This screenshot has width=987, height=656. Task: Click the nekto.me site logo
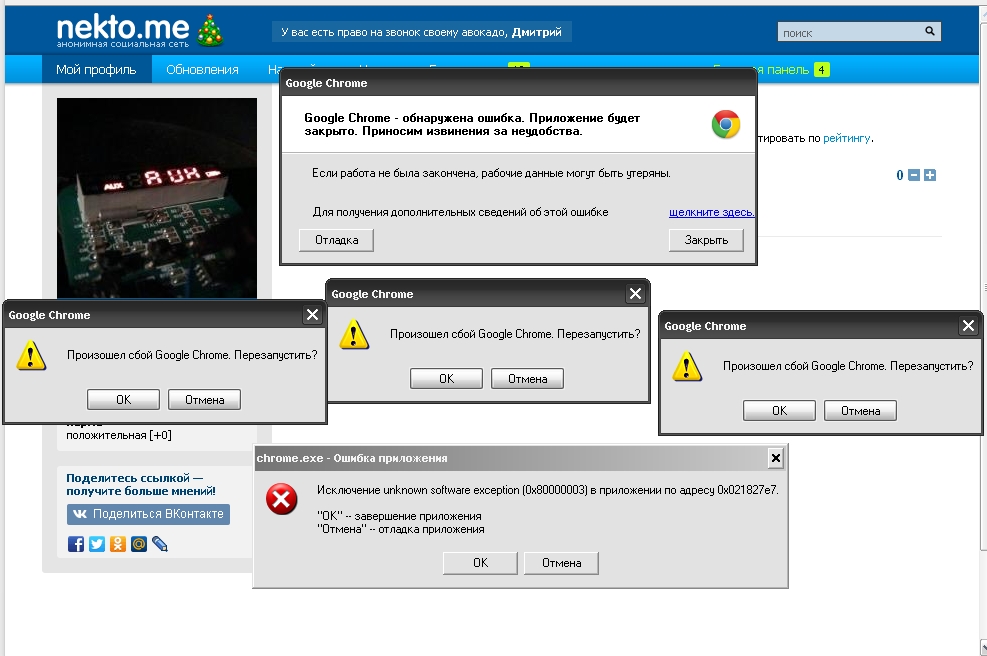[x=123, y=30]
